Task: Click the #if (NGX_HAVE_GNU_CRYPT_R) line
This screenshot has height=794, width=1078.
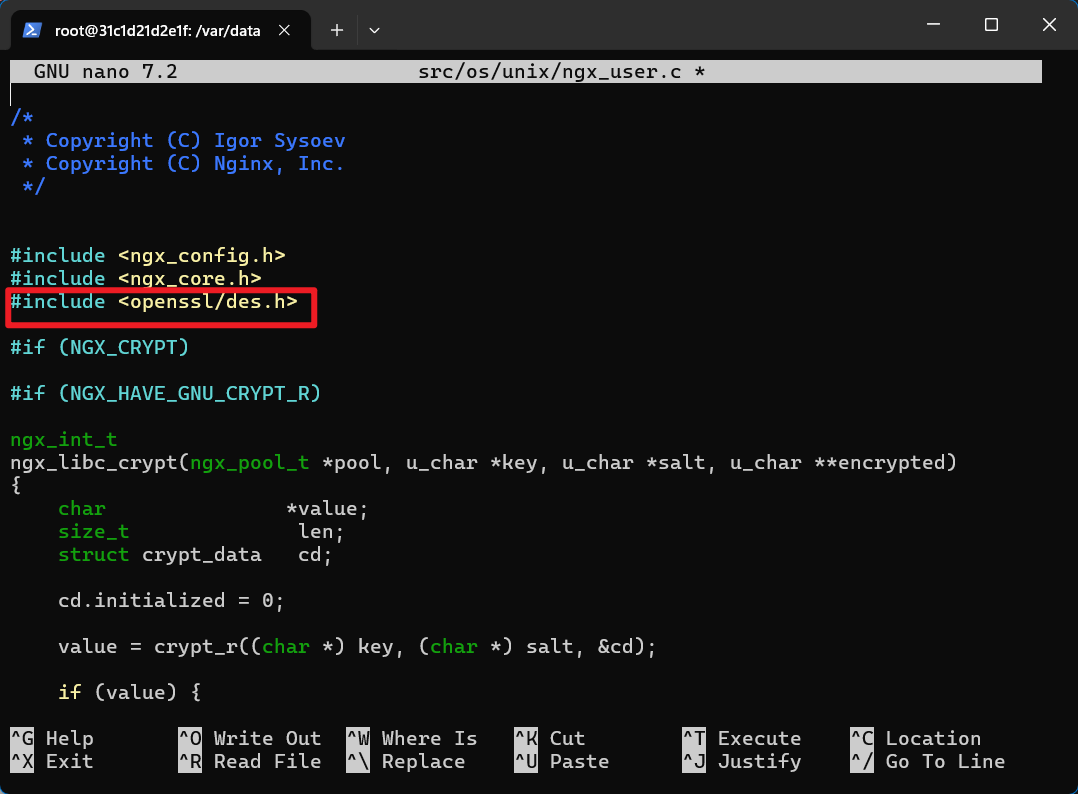Action: 166,393
